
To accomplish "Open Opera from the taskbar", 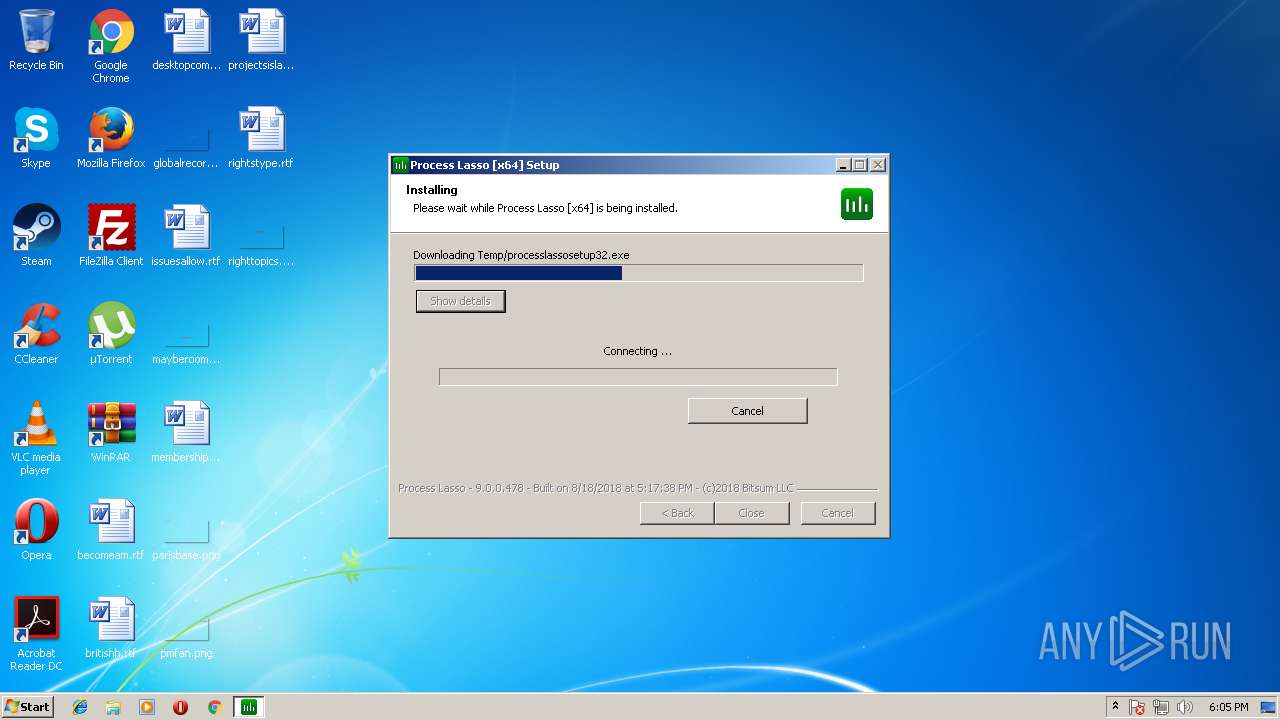I will click(180, 707).
